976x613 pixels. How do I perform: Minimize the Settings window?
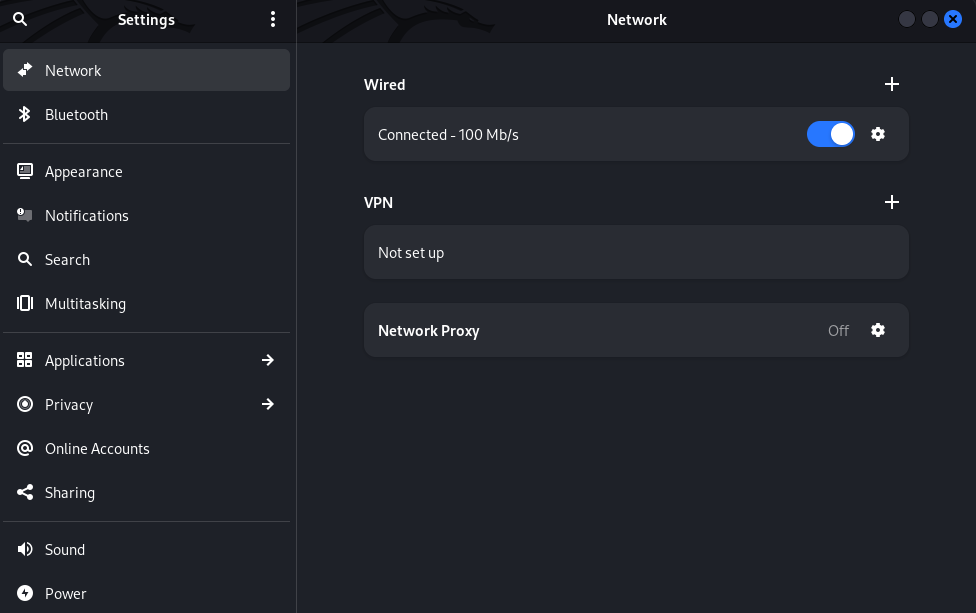906,19
